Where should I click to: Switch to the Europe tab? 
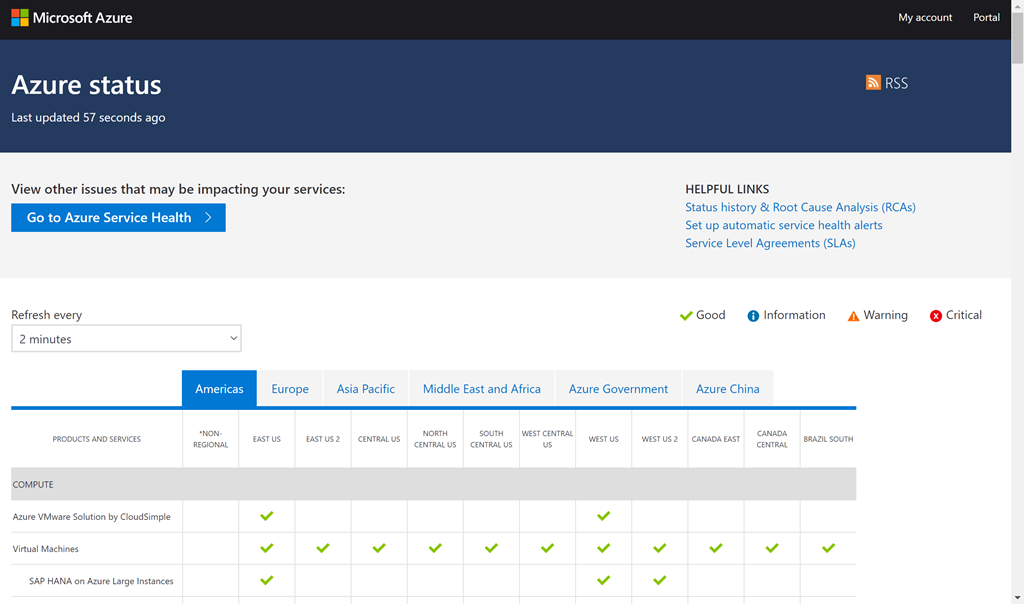pos(290,389)
